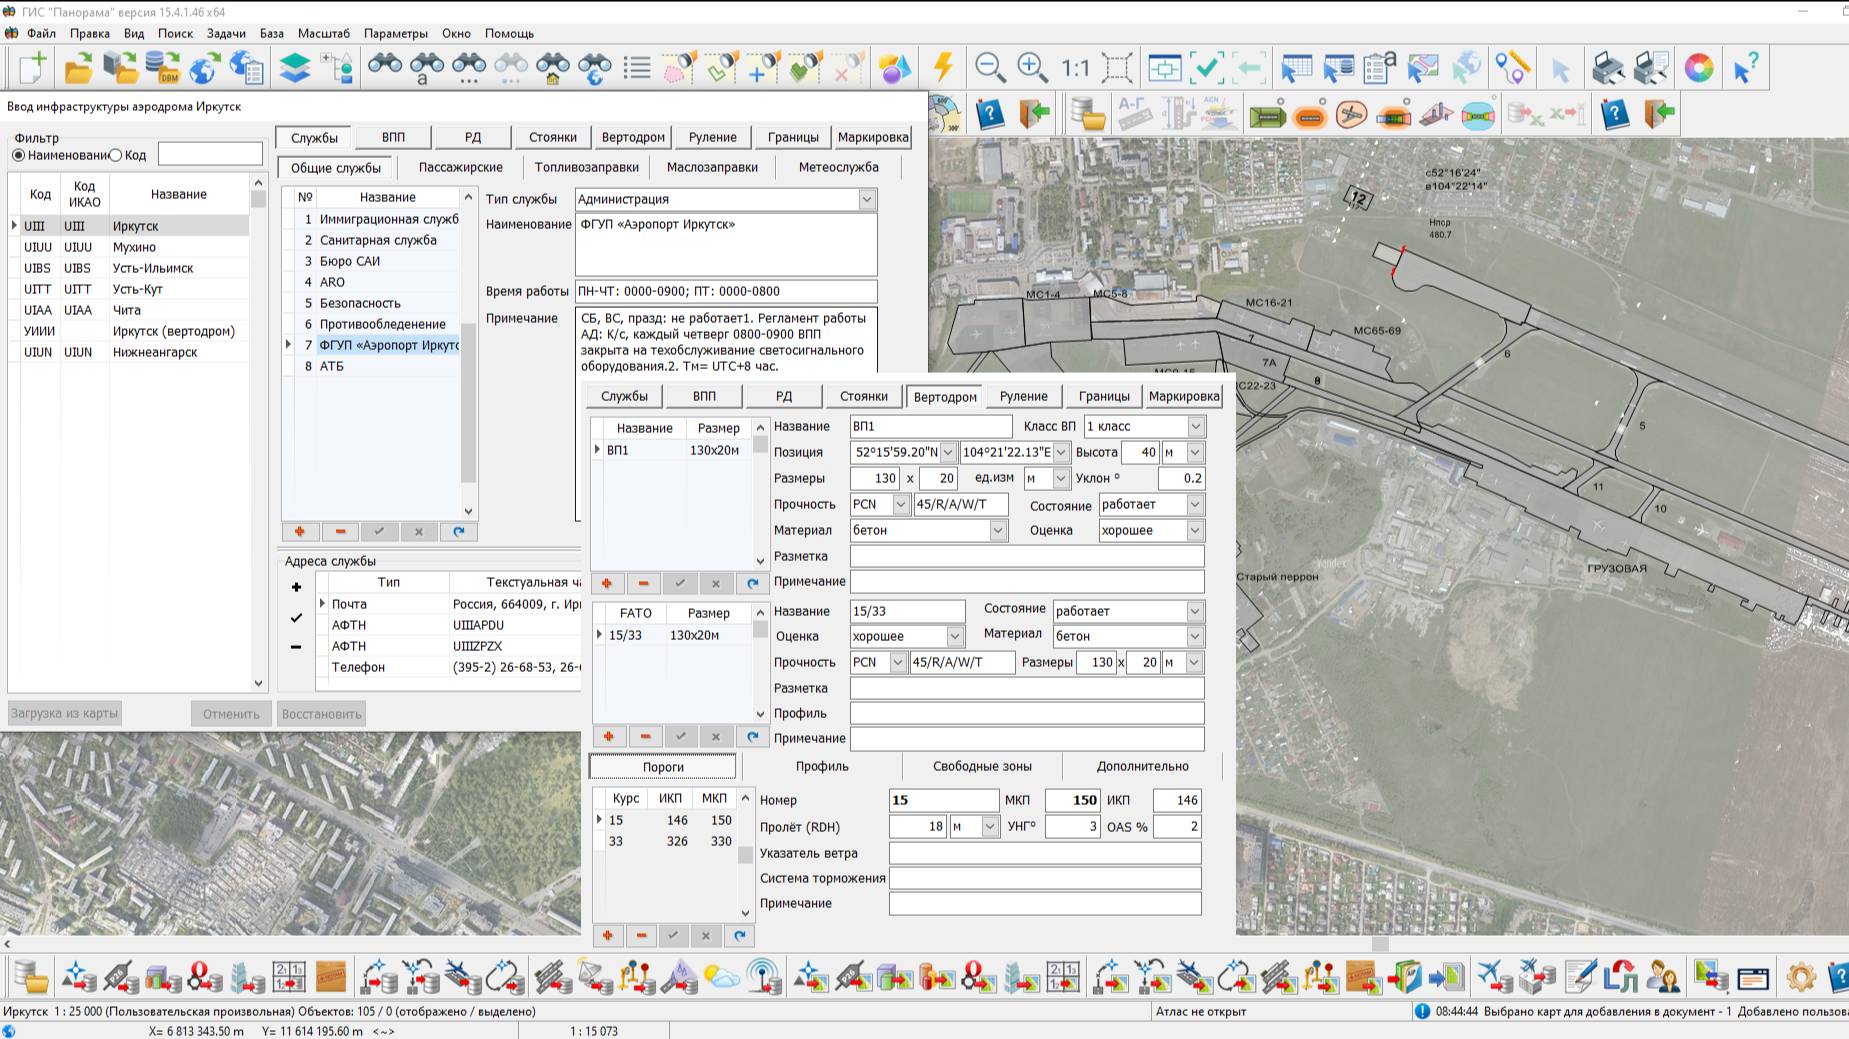Open the Масштаб menu
The width and height of the screenshot is (1849, 1039).
click(323, 33)
